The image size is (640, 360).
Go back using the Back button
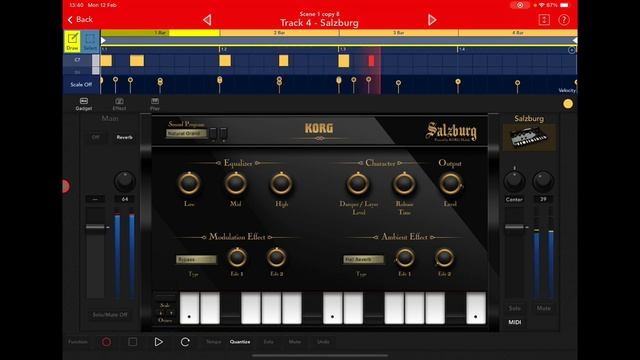pos(80,20)
